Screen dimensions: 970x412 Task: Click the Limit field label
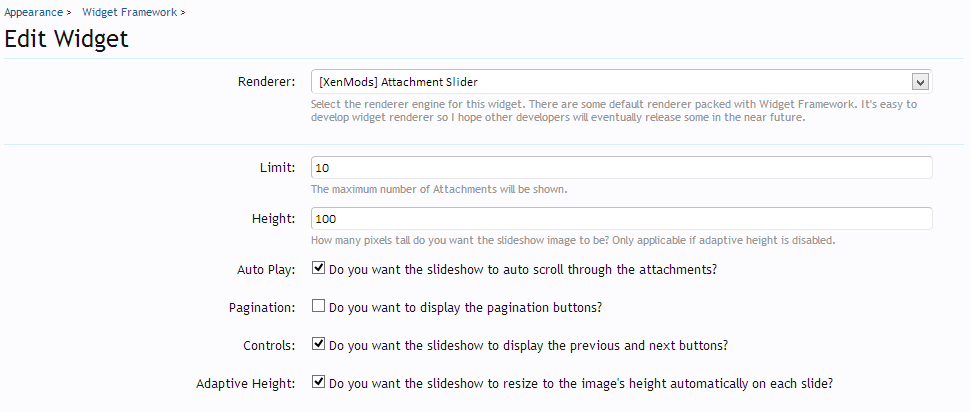(x=278, y=168)
